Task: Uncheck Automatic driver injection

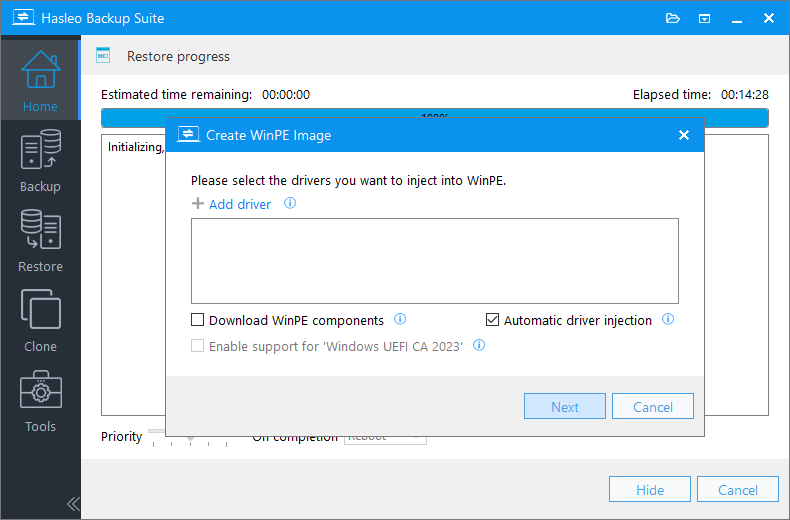Action: coord(492,320)
